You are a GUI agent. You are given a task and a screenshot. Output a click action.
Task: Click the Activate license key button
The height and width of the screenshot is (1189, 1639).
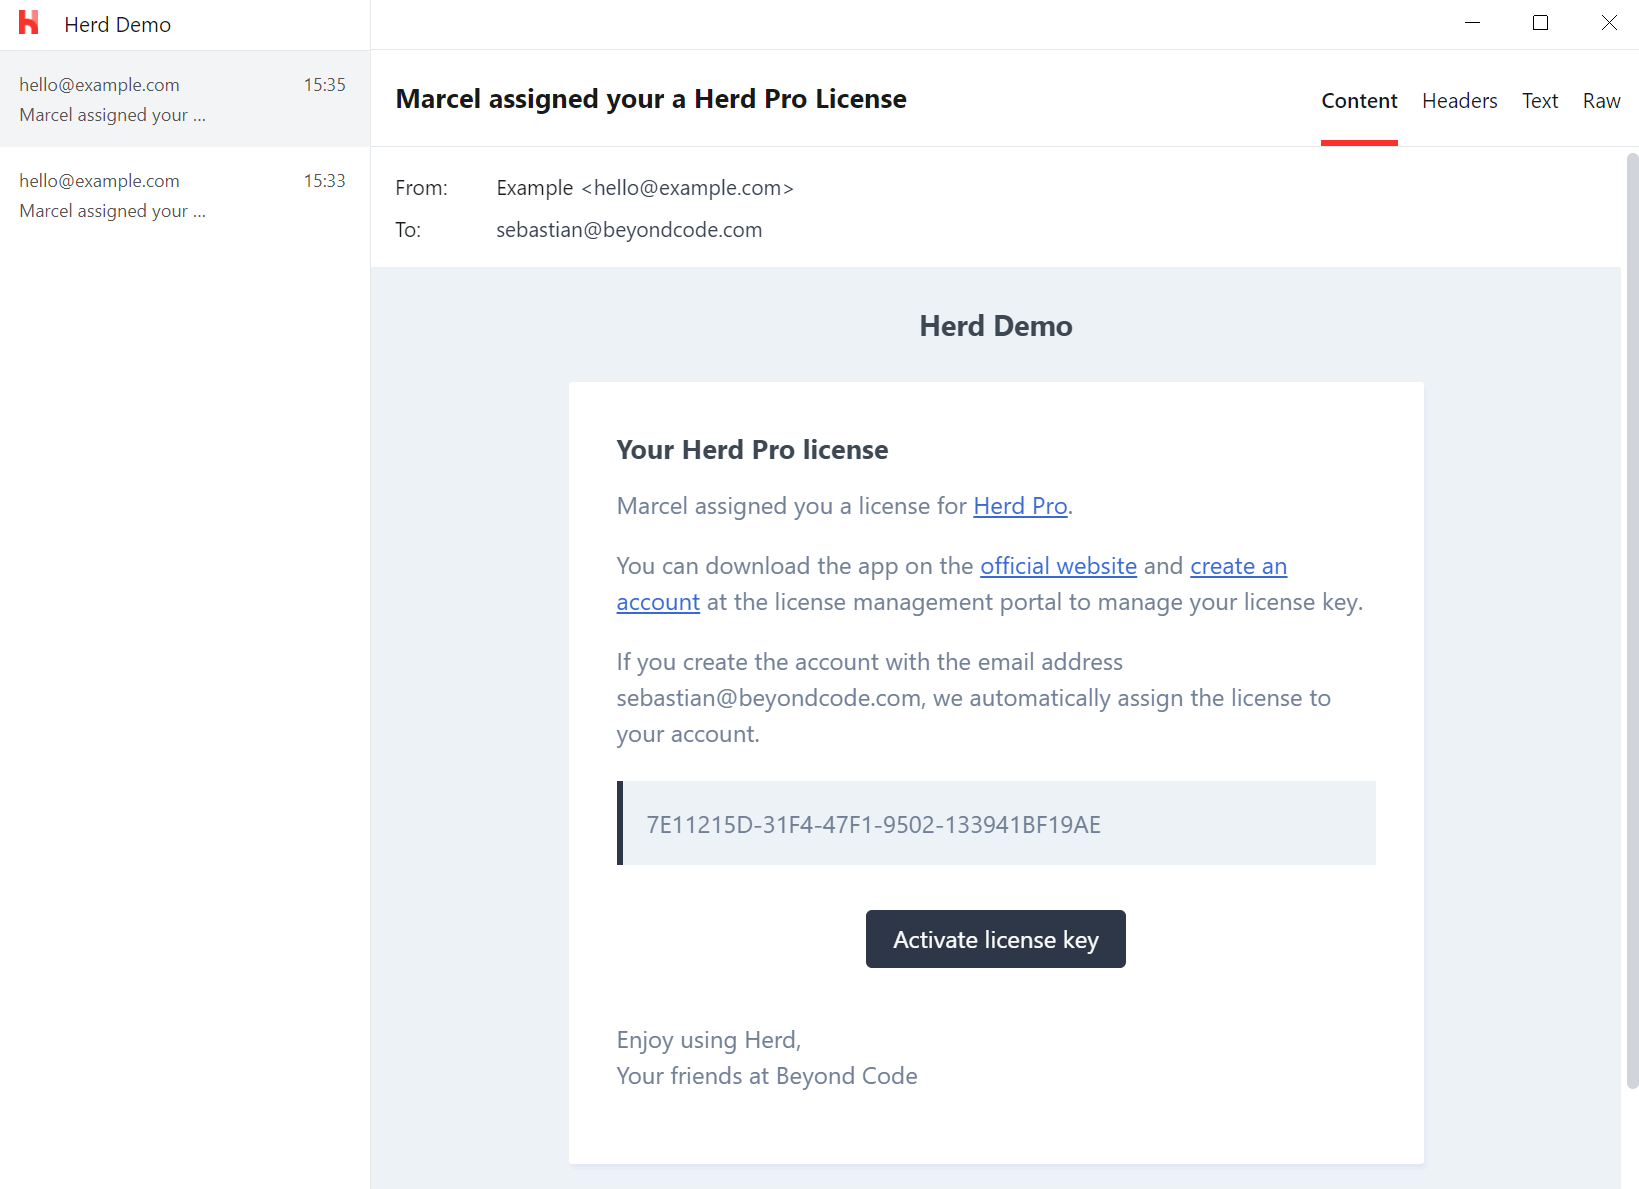(x=995, y=939)
